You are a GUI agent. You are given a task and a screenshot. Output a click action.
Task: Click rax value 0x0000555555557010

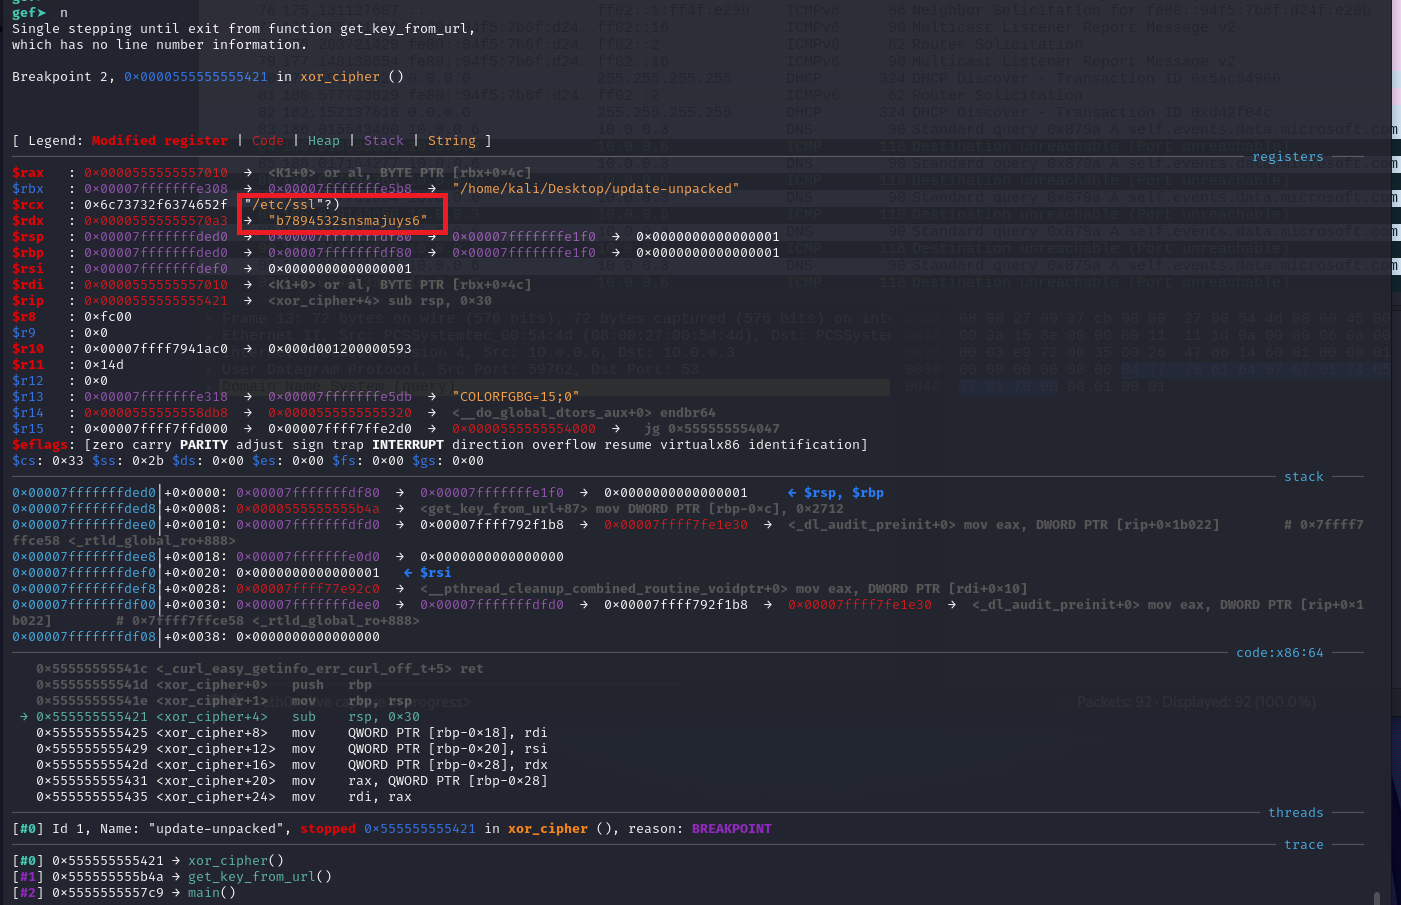click(156, 173)
